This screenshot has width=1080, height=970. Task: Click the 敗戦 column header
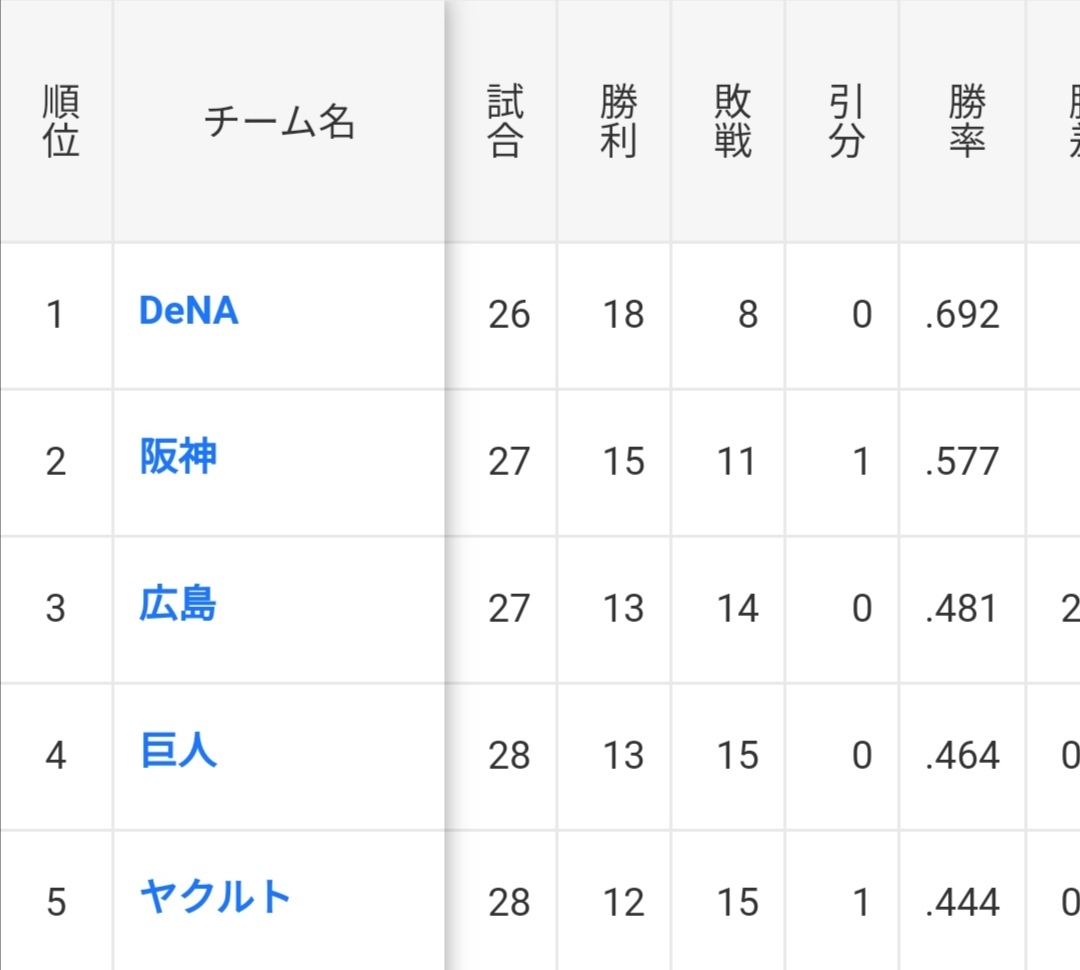click(x=732, y=122)
